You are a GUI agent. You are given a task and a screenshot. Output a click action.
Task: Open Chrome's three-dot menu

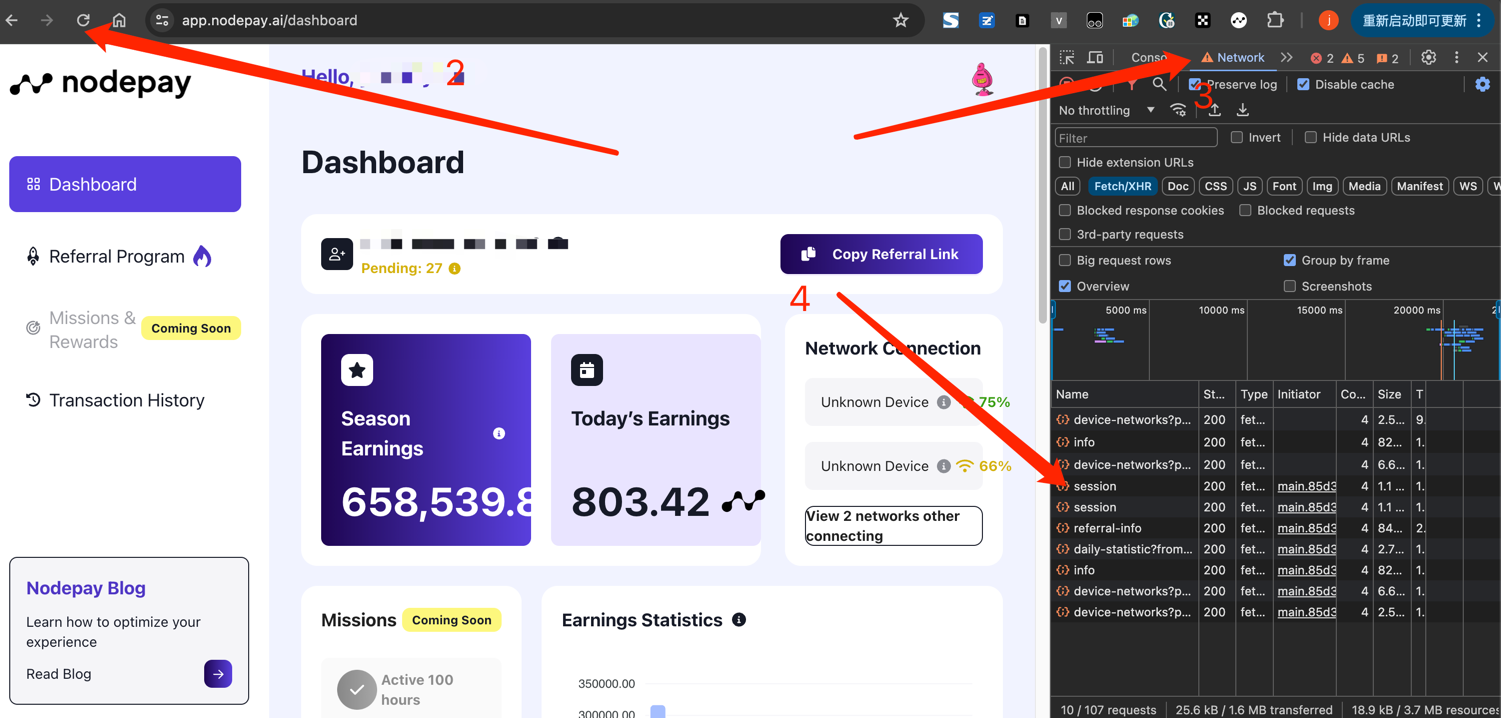(x=1479, y=20)
